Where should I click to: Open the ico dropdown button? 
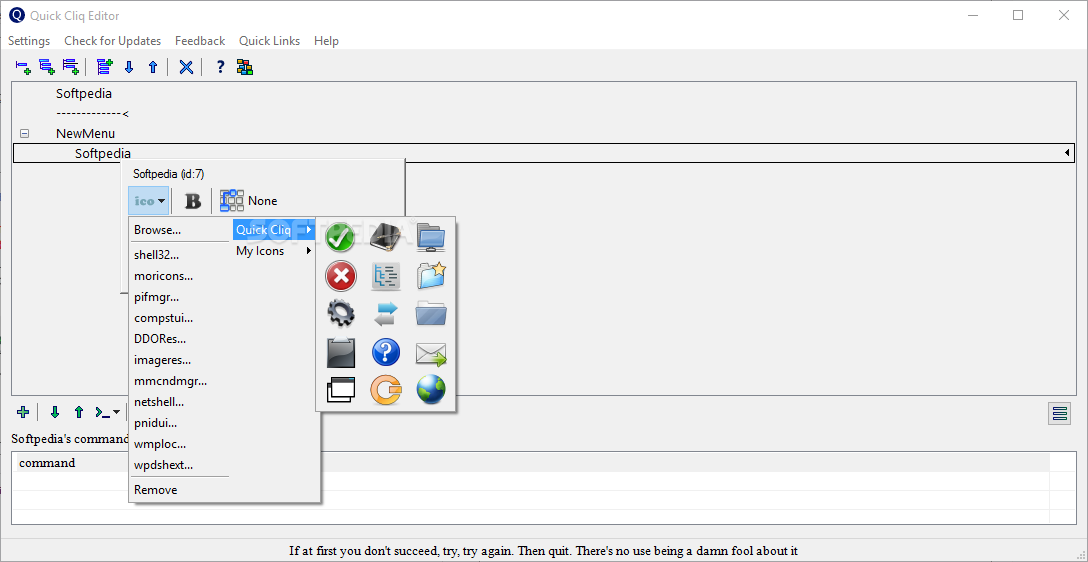pyautogui.click(x=148, y=201)
